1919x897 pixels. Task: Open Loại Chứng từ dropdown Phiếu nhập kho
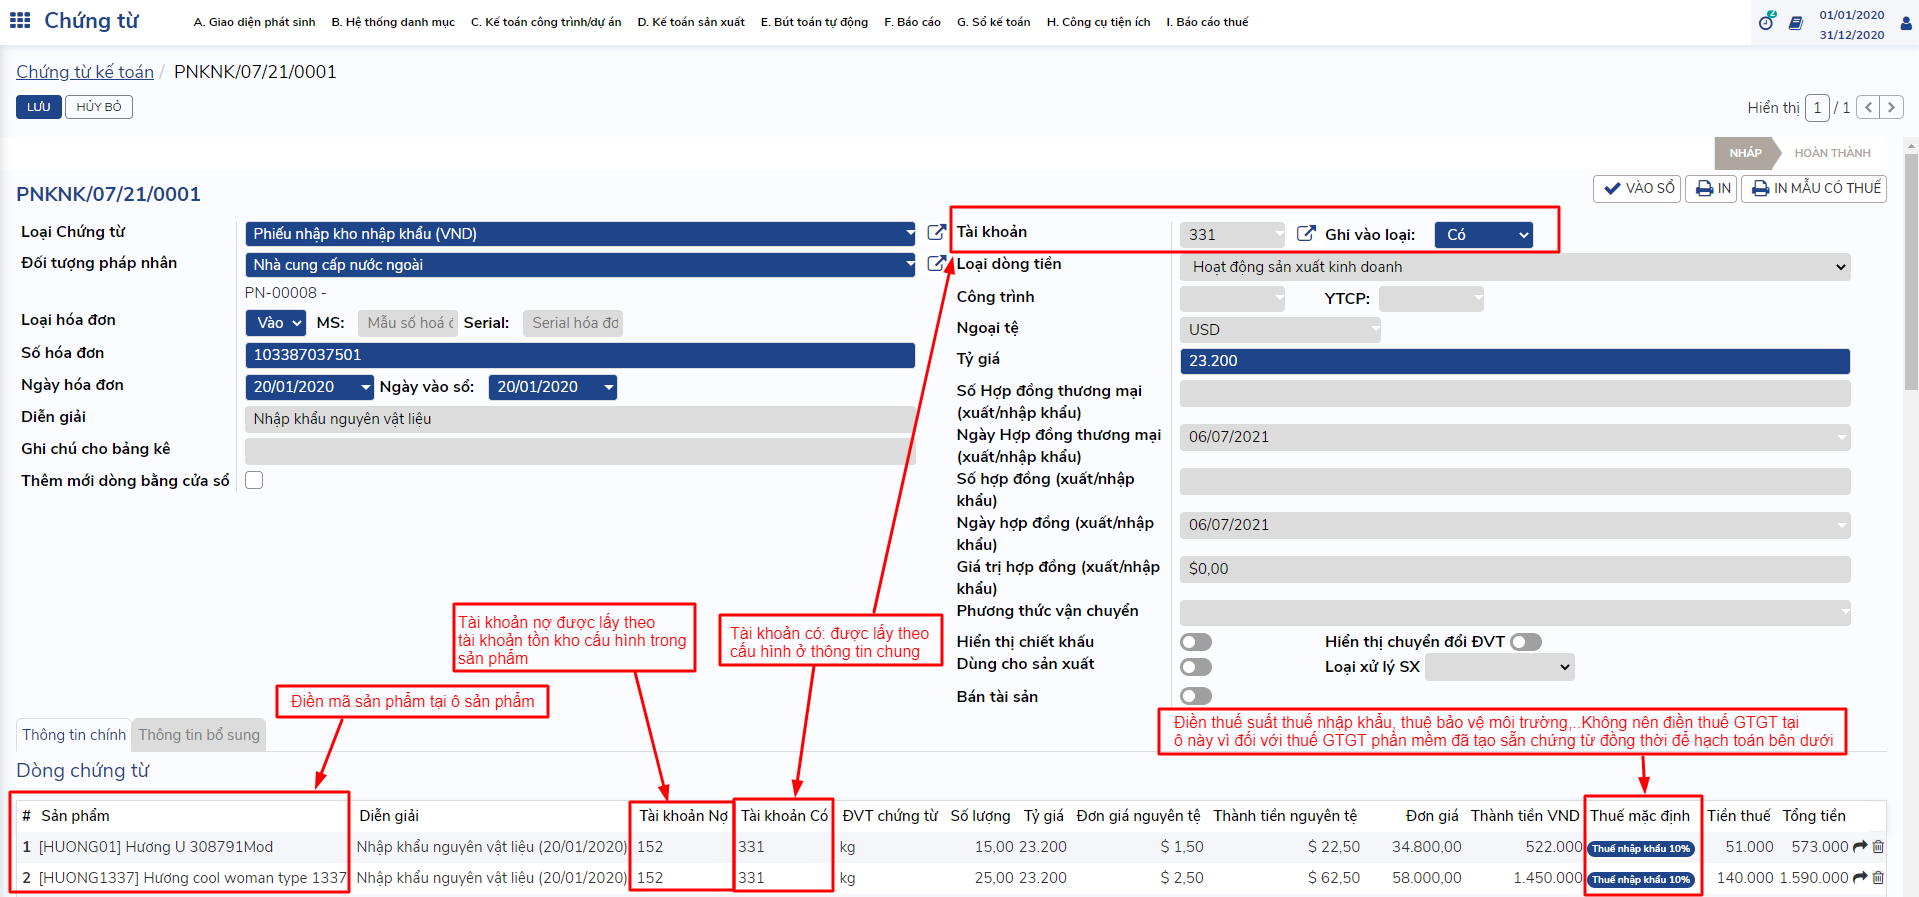(x=580, y=234)
